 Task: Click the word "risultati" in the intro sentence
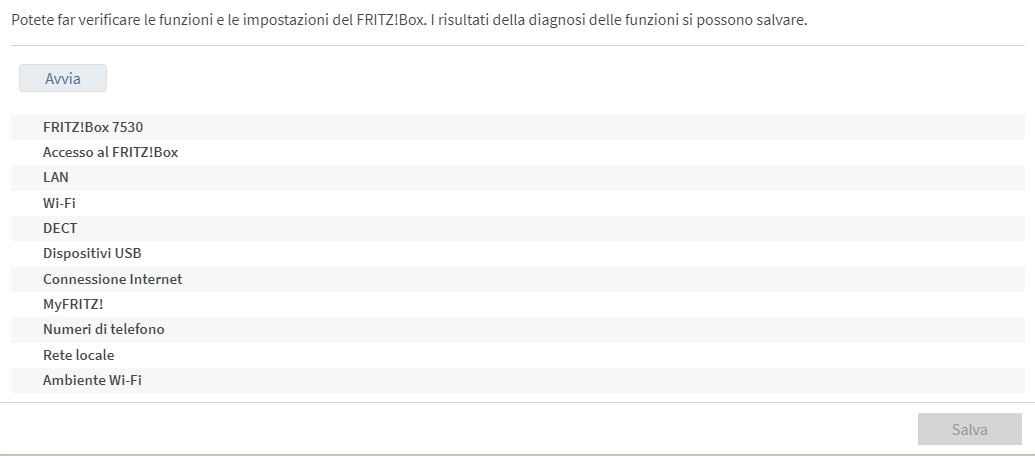tap(479, 20)
